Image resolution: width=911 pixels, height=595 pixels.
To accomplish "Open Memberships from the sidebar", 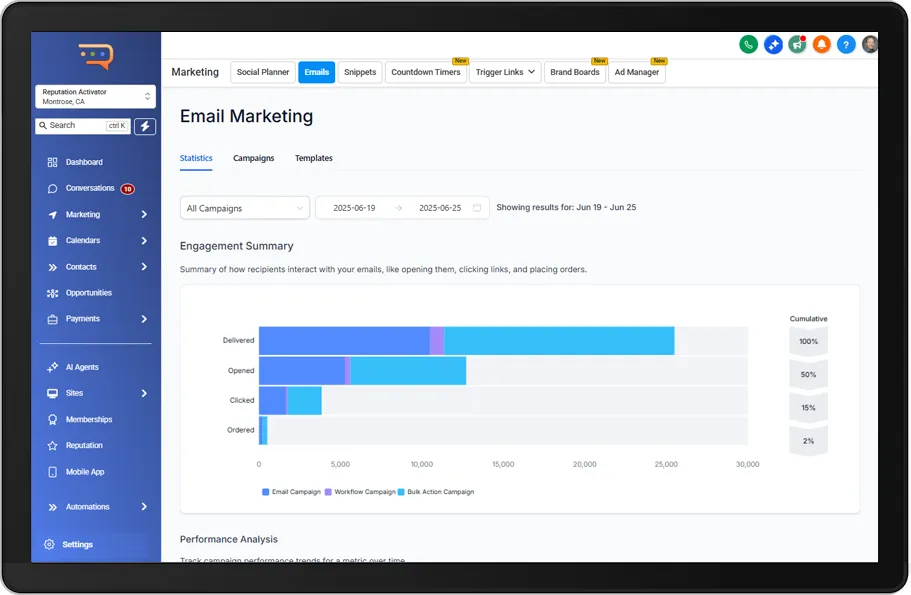I will (89, 420).
